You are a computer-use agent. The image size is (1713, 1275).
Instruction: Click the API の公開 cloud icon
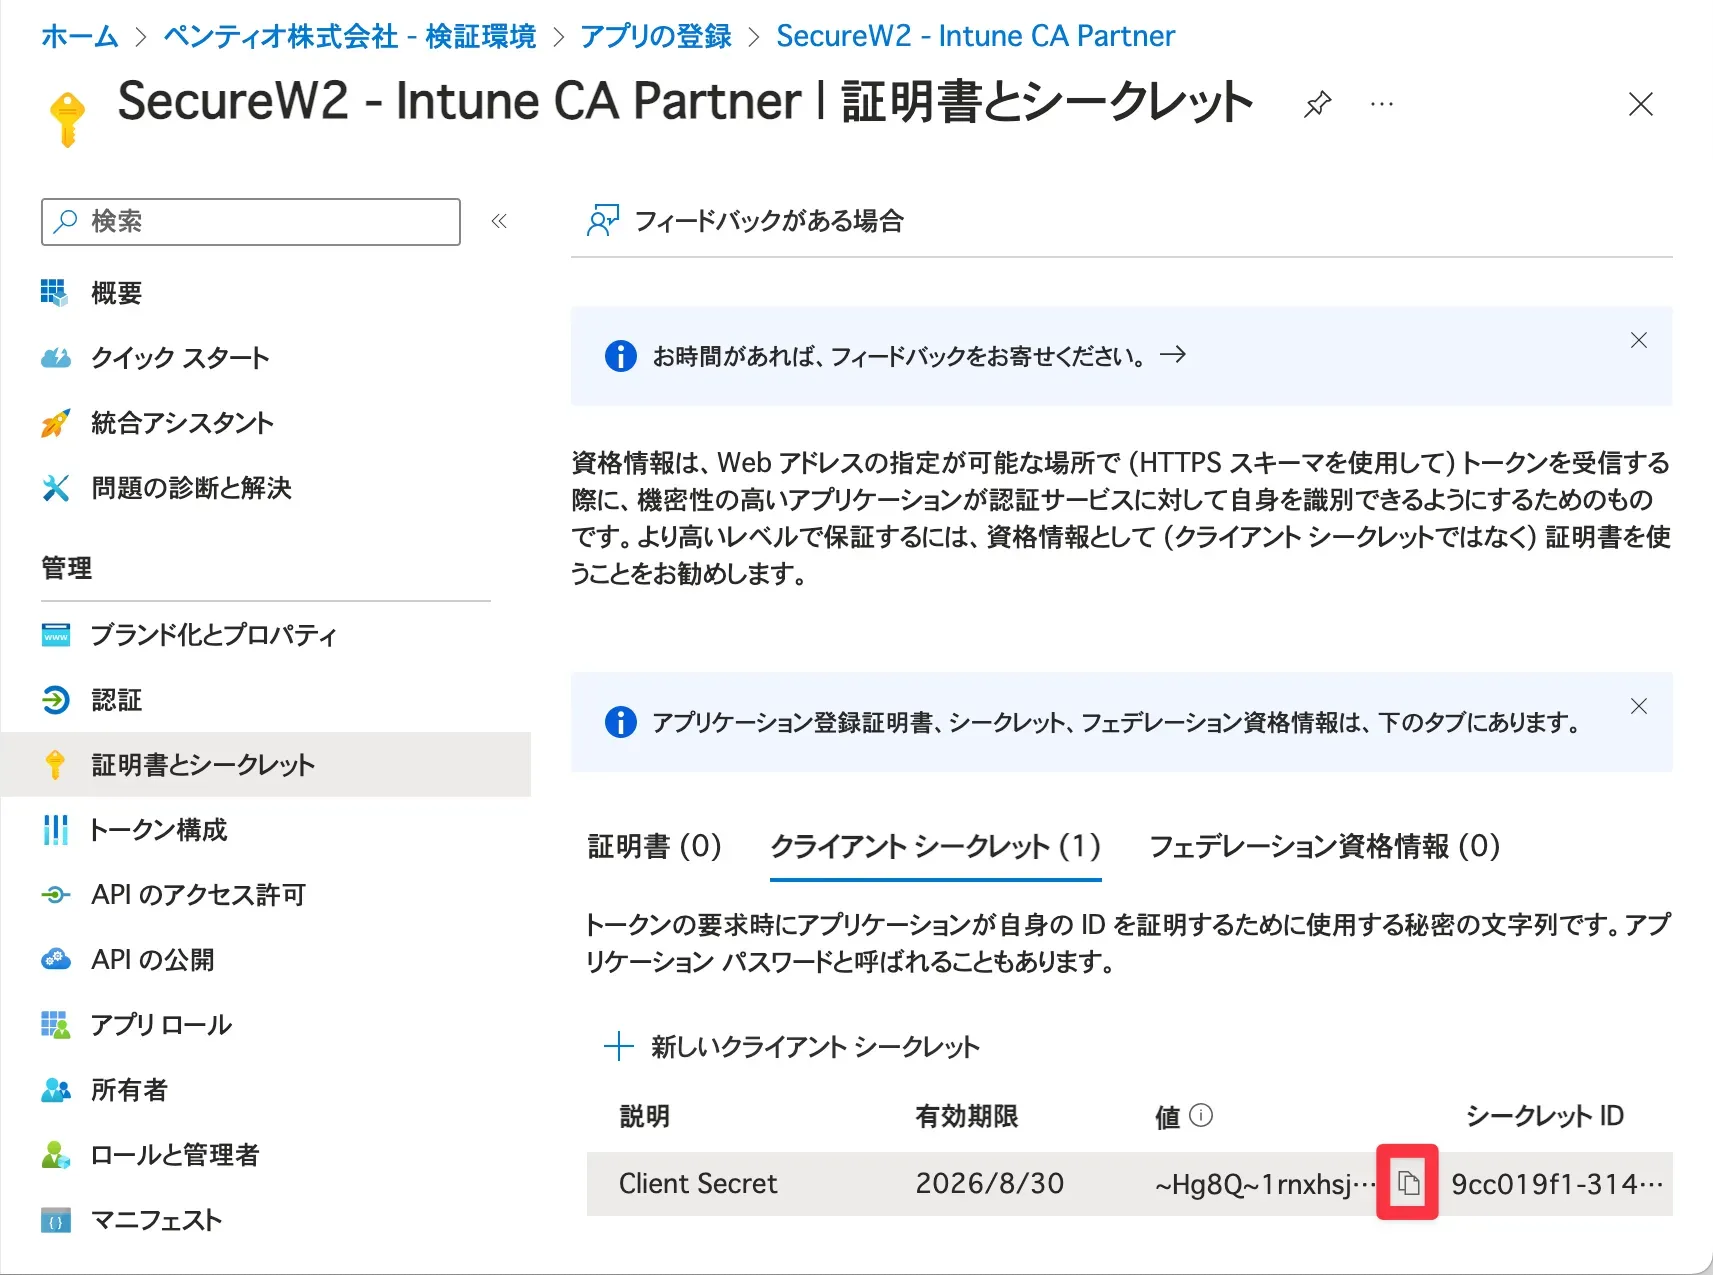55,960
